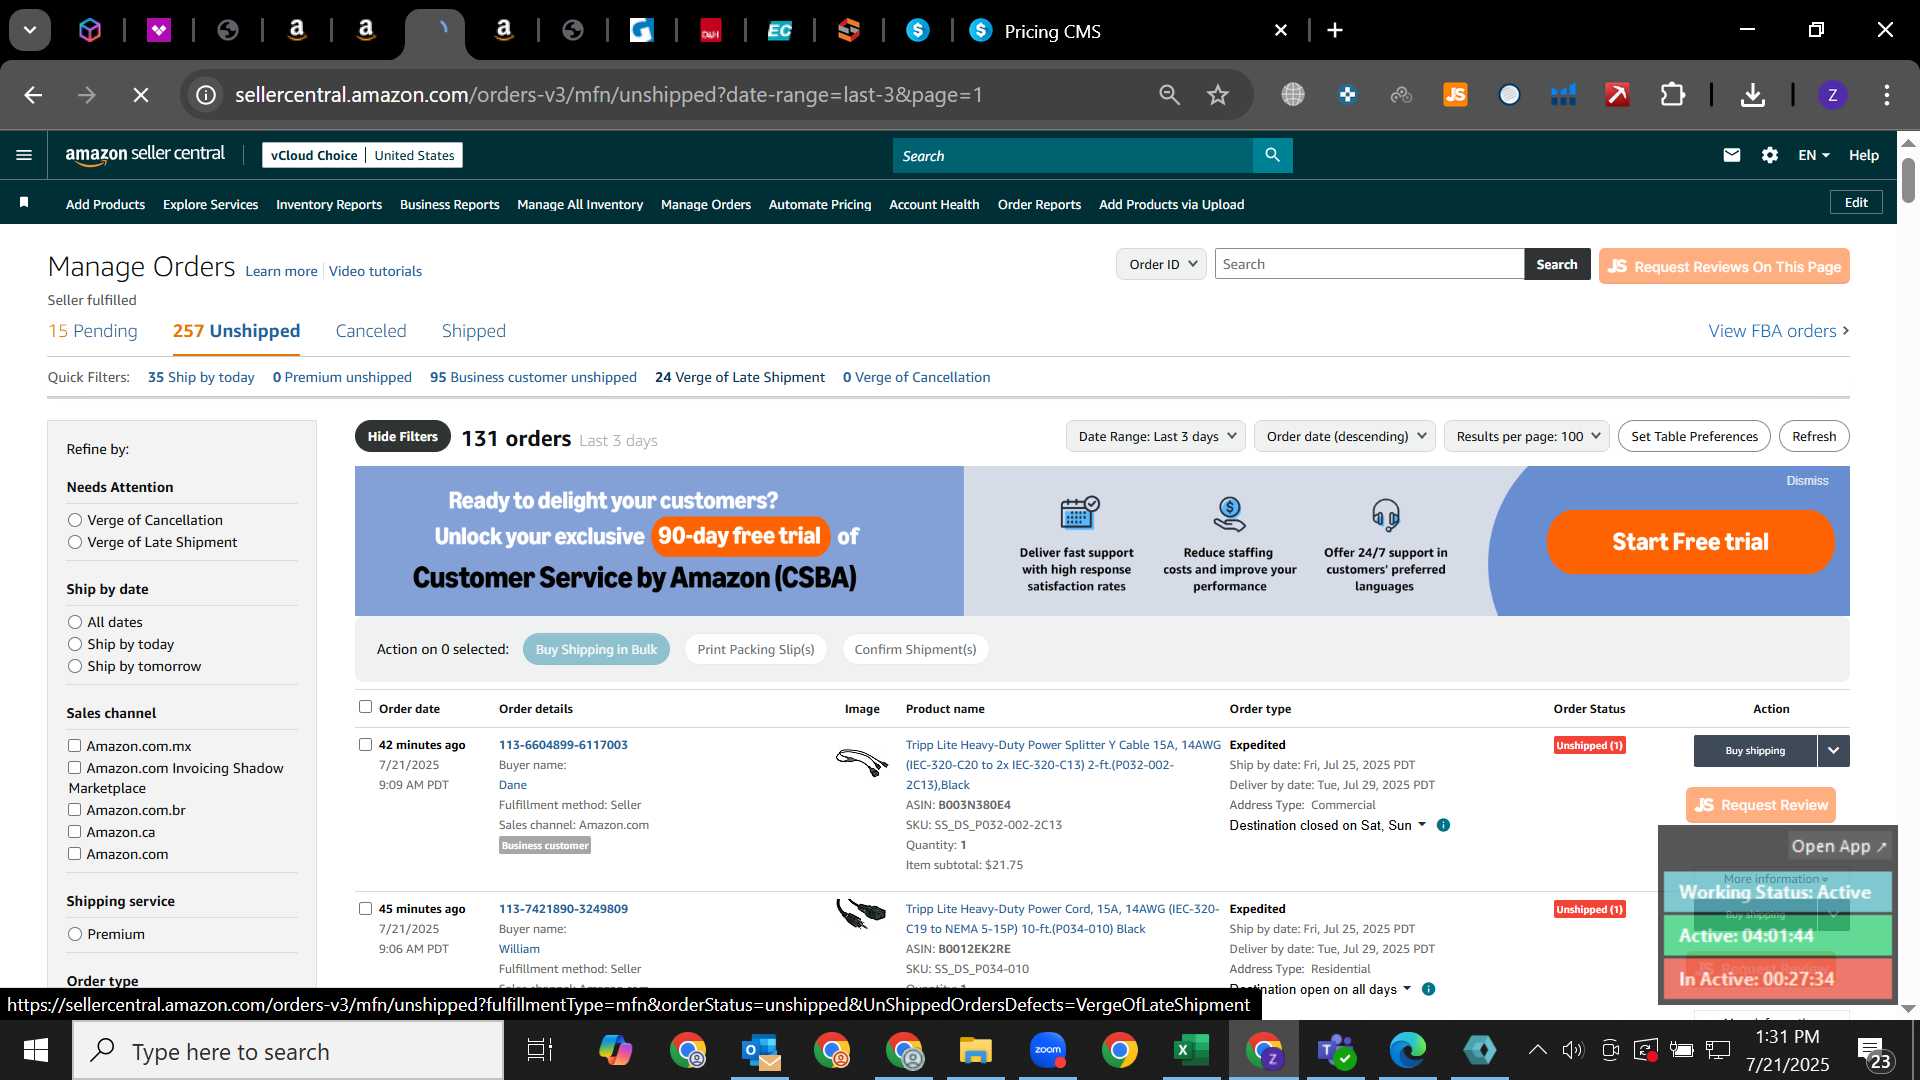This screenshot has width=1920, height=1080.
Task: Open Manage All Inventory menu item
Action: [x=580, y=204]
